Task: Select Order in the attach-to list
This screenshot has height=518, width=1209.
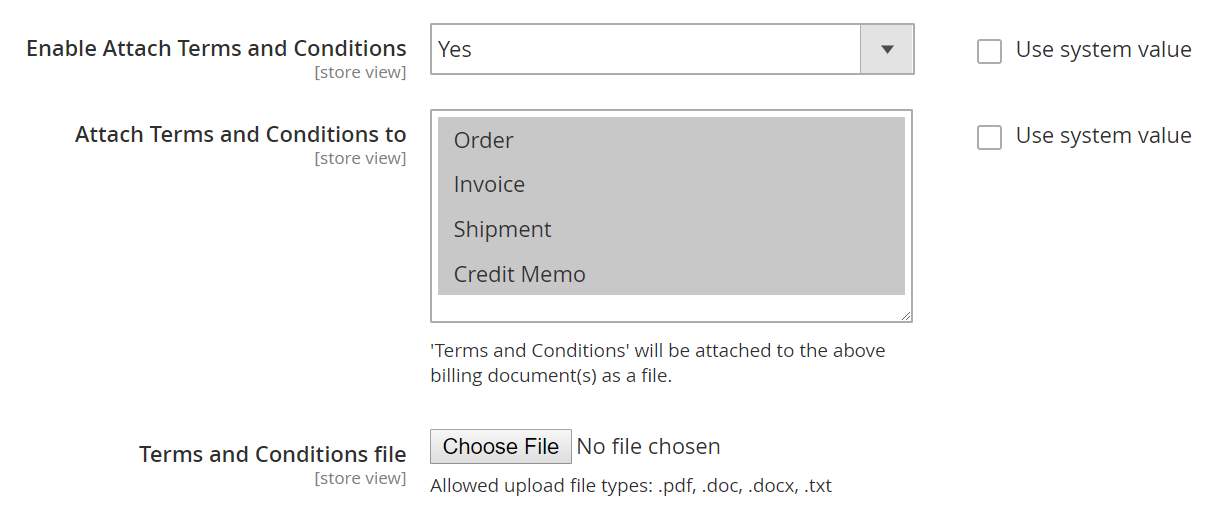Action: 484,140
